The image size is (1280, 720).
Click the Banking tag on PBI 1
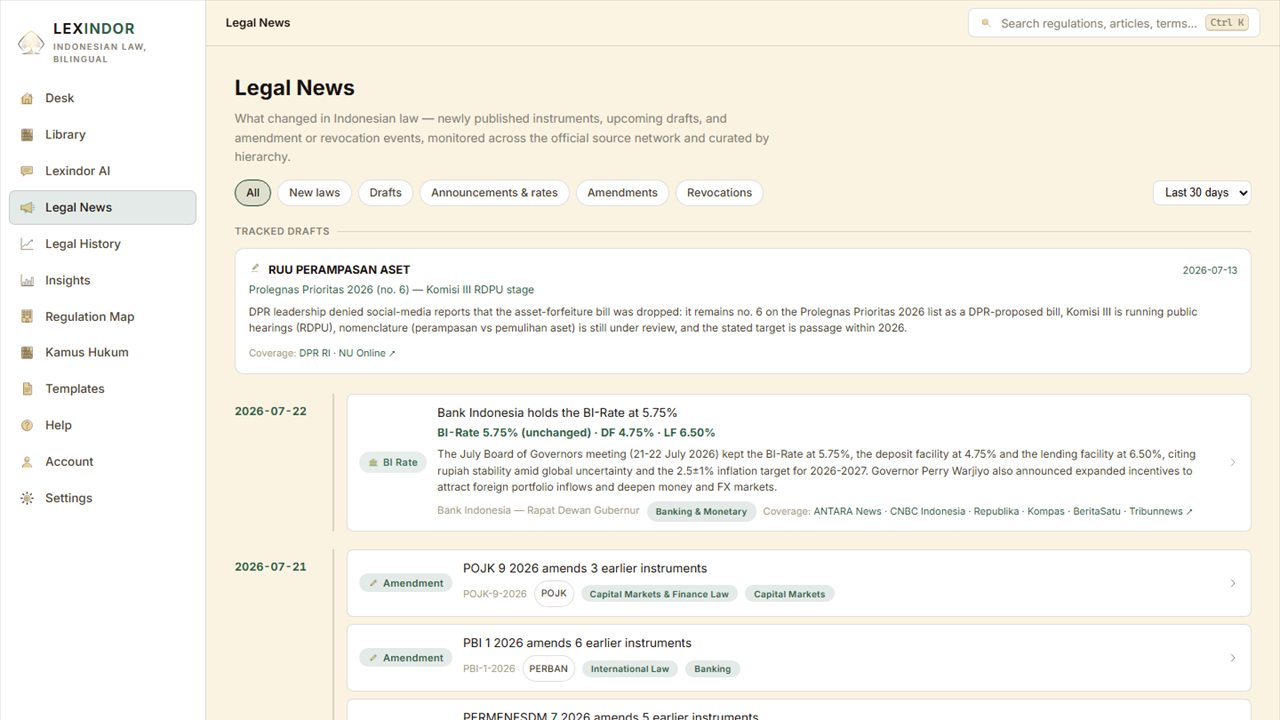(713, 669)
